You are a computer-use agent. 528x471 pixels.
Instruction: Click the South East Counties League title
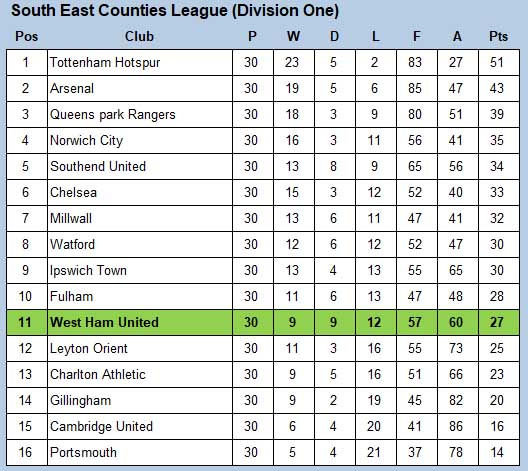175,10
